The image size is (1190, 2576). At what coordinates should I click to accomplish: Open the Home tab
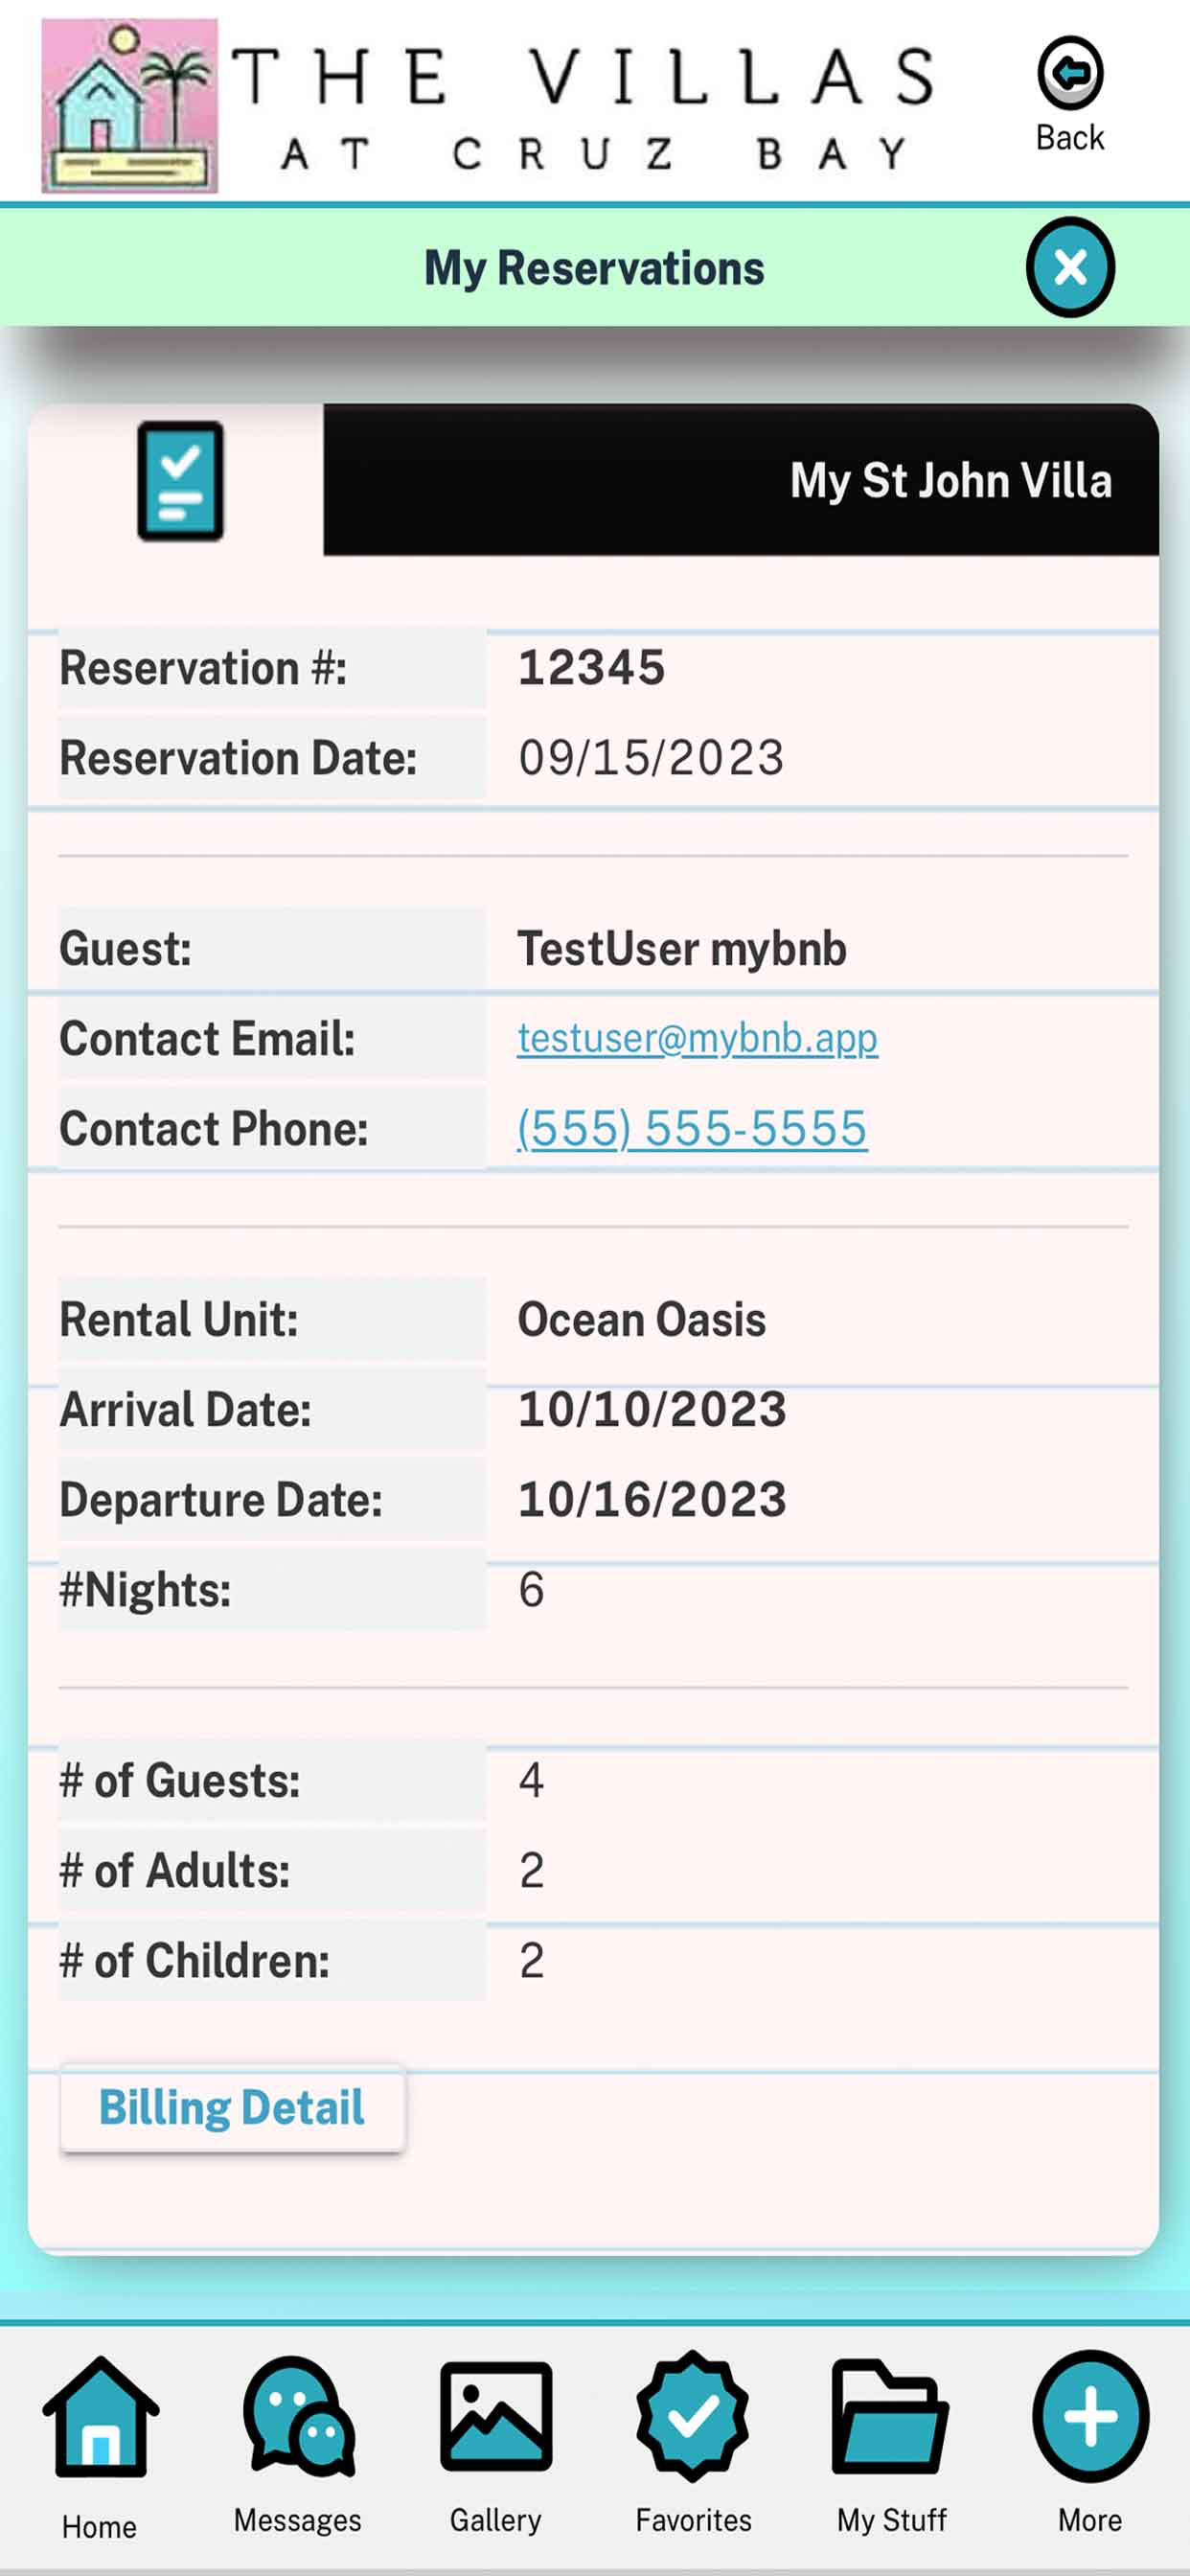point(100,2416)
